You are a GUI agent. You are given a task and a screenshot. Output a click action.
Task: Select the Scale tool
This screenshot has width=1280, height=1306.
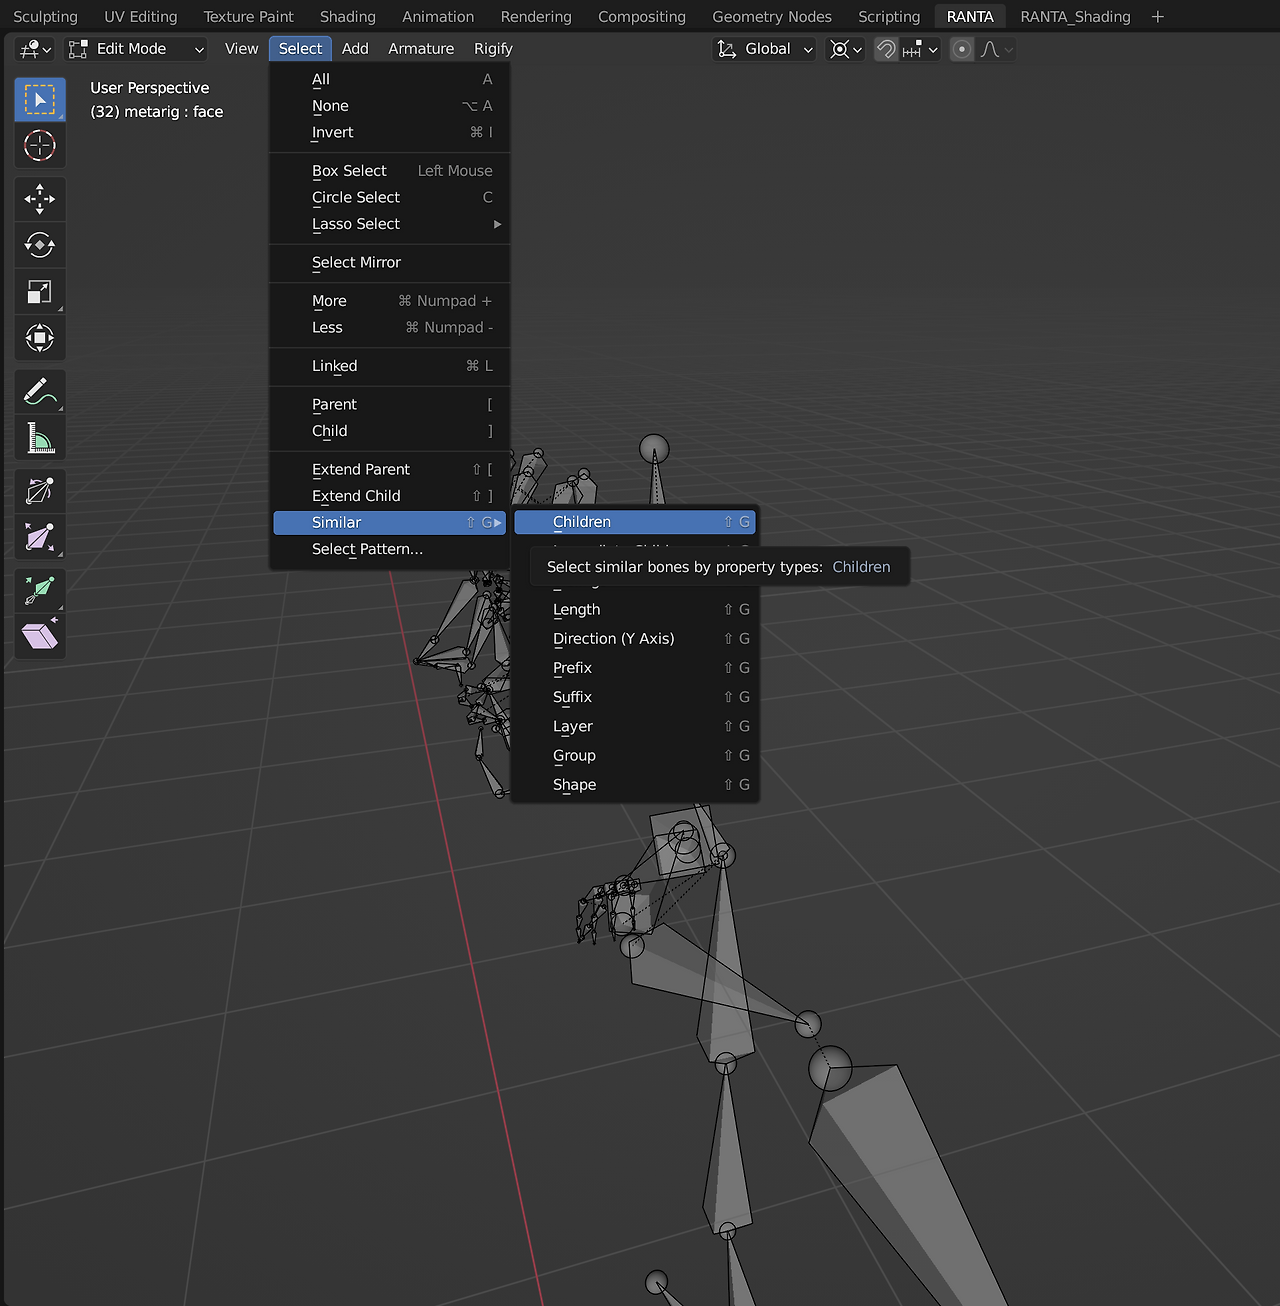pyautogui.click(x=40, y=292)
